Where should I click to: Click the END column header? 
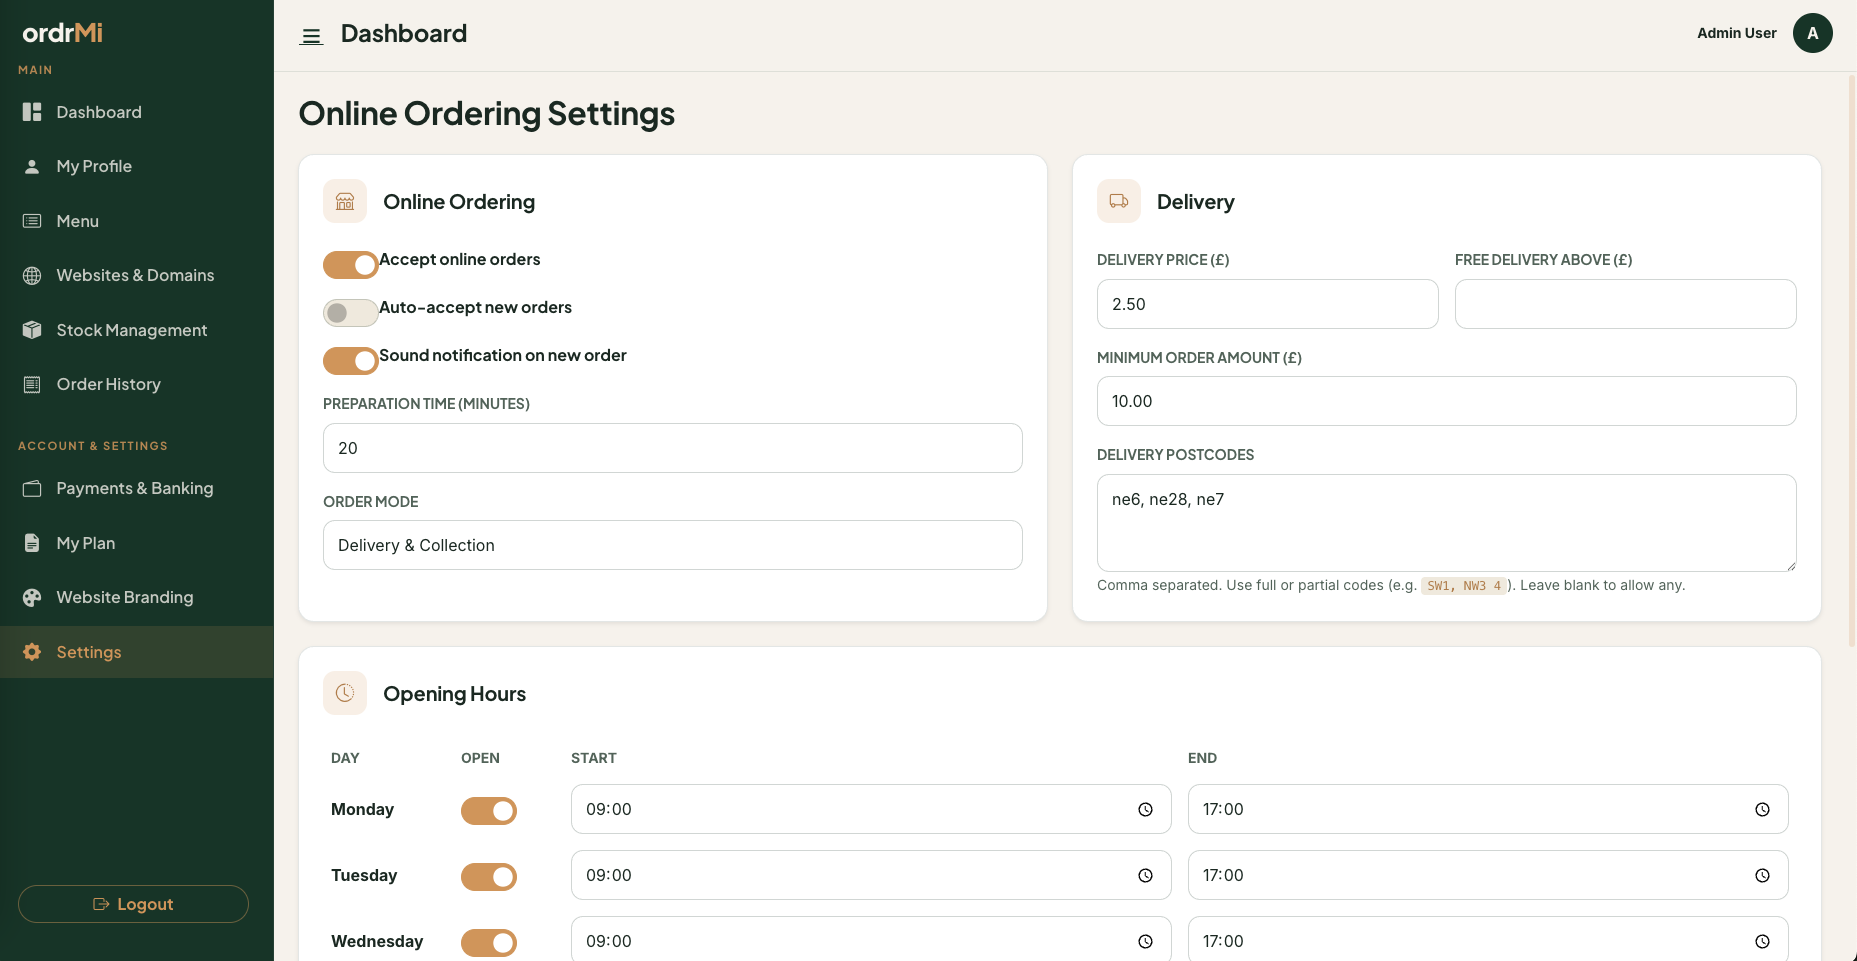point(1202,758)
